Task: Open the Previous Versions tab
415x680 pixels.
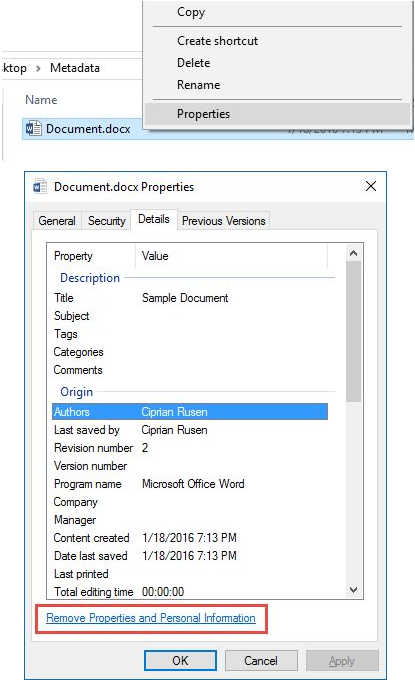Action: [x=223, y=221]
